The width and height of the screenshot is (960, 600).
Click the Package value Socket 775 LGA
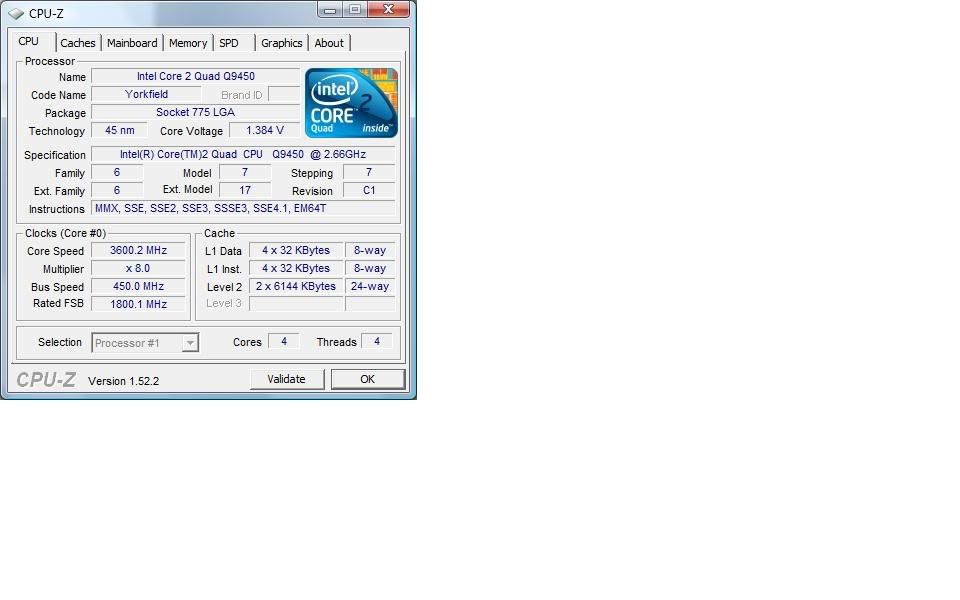196,112
